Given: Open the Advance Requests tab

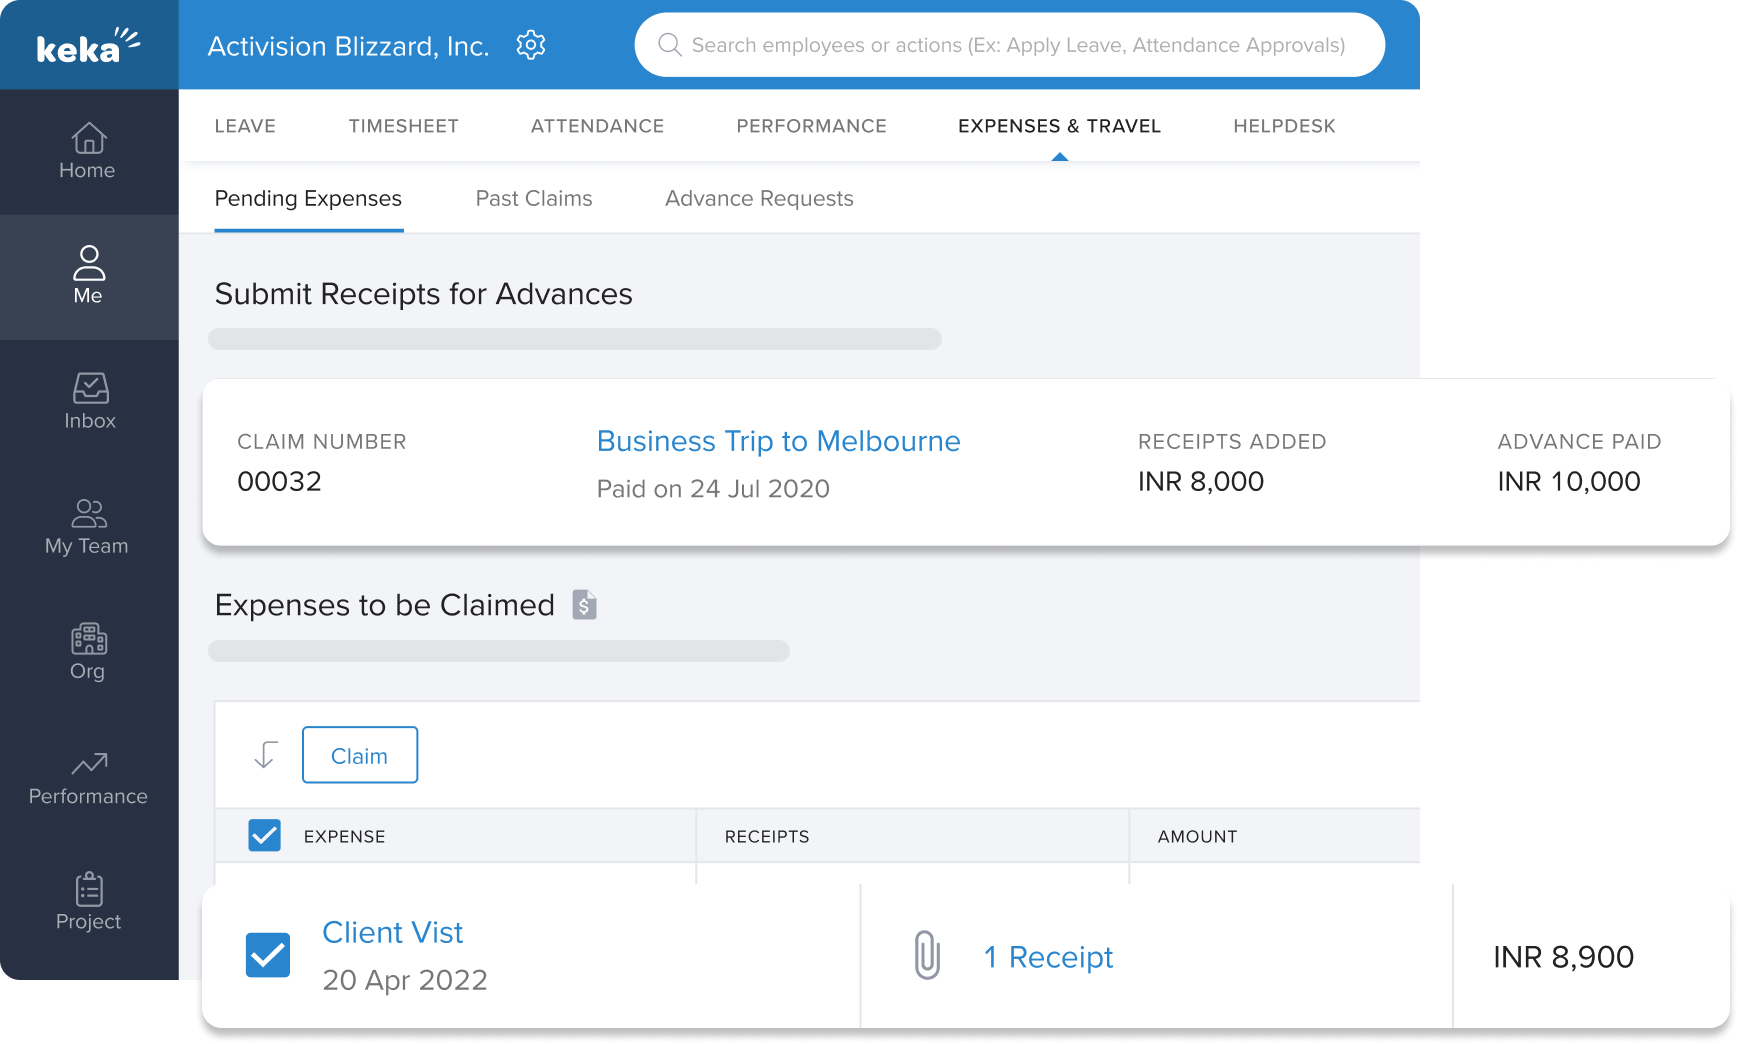Looking at the screenshot, I should point(759,198).
